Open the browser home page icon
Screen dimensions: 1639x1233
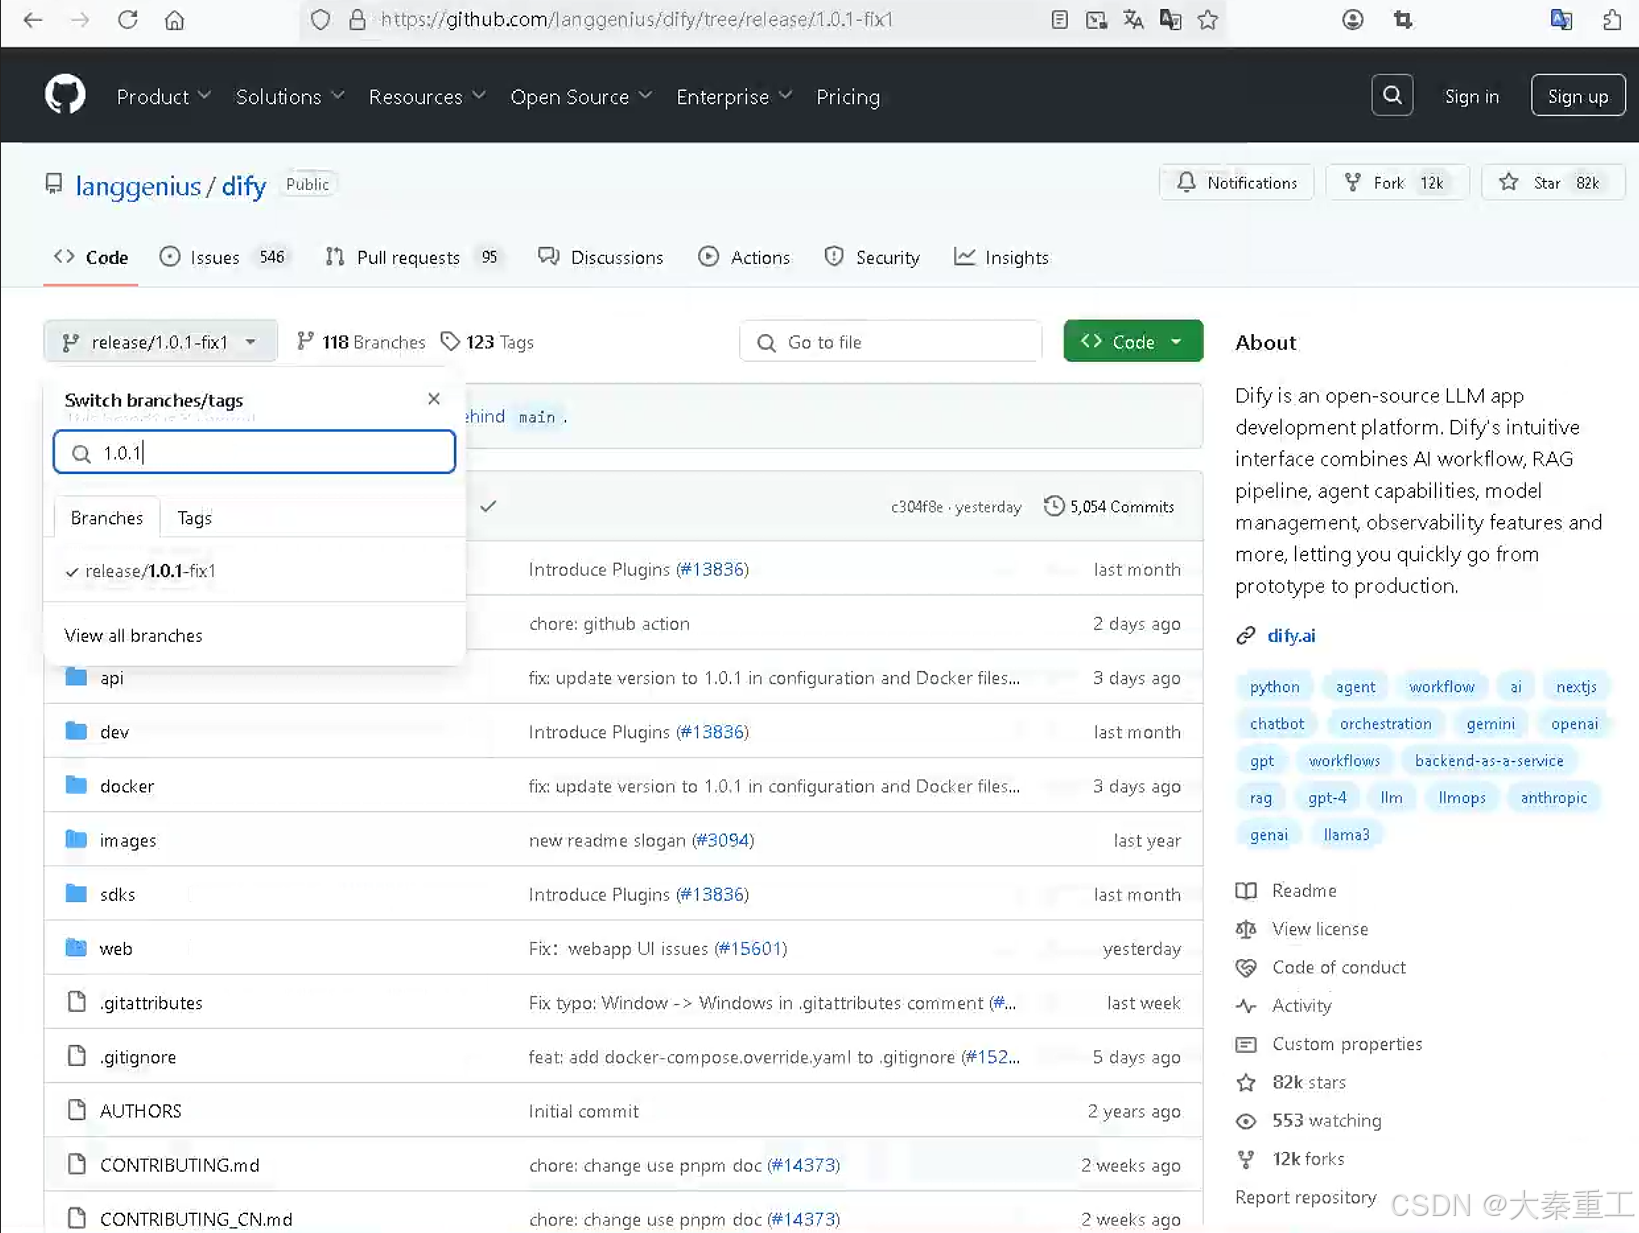click(174, 19)
